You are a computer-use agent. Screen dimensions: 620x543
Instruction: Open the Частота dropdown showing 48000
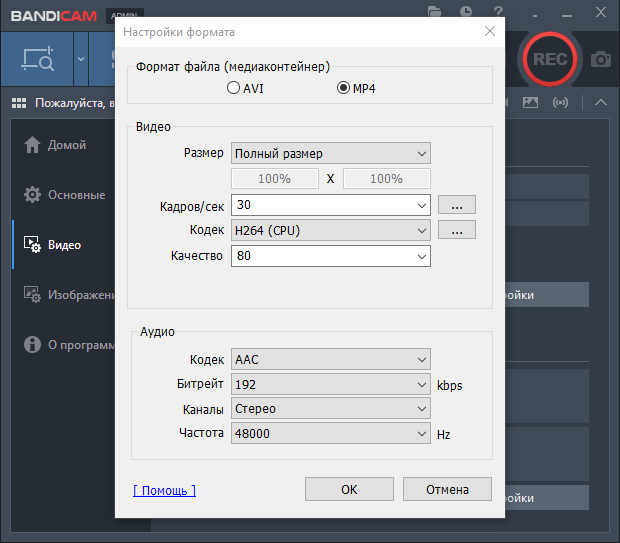[x=331, y=433]
